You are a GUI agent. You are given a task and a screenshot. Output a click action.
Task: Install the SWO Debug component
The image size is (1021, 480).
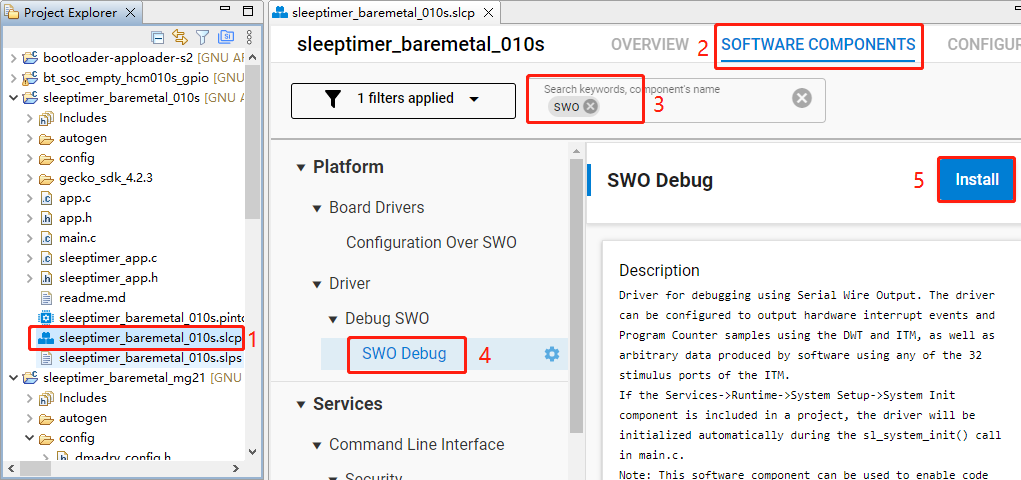[x=977, y=179]
